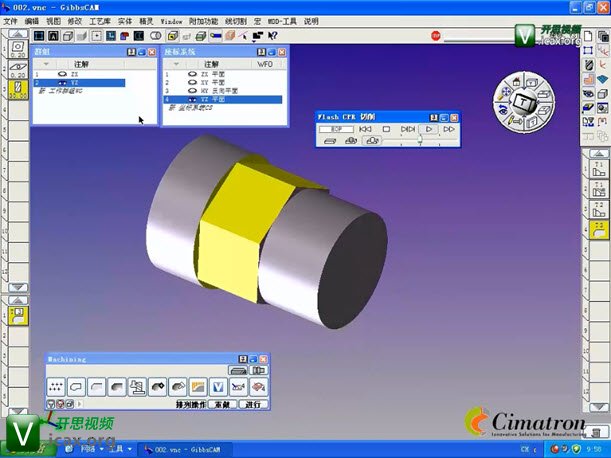
Task: Toggle the red circle icon at Machining palette bottom
Action: coord(60,404)
